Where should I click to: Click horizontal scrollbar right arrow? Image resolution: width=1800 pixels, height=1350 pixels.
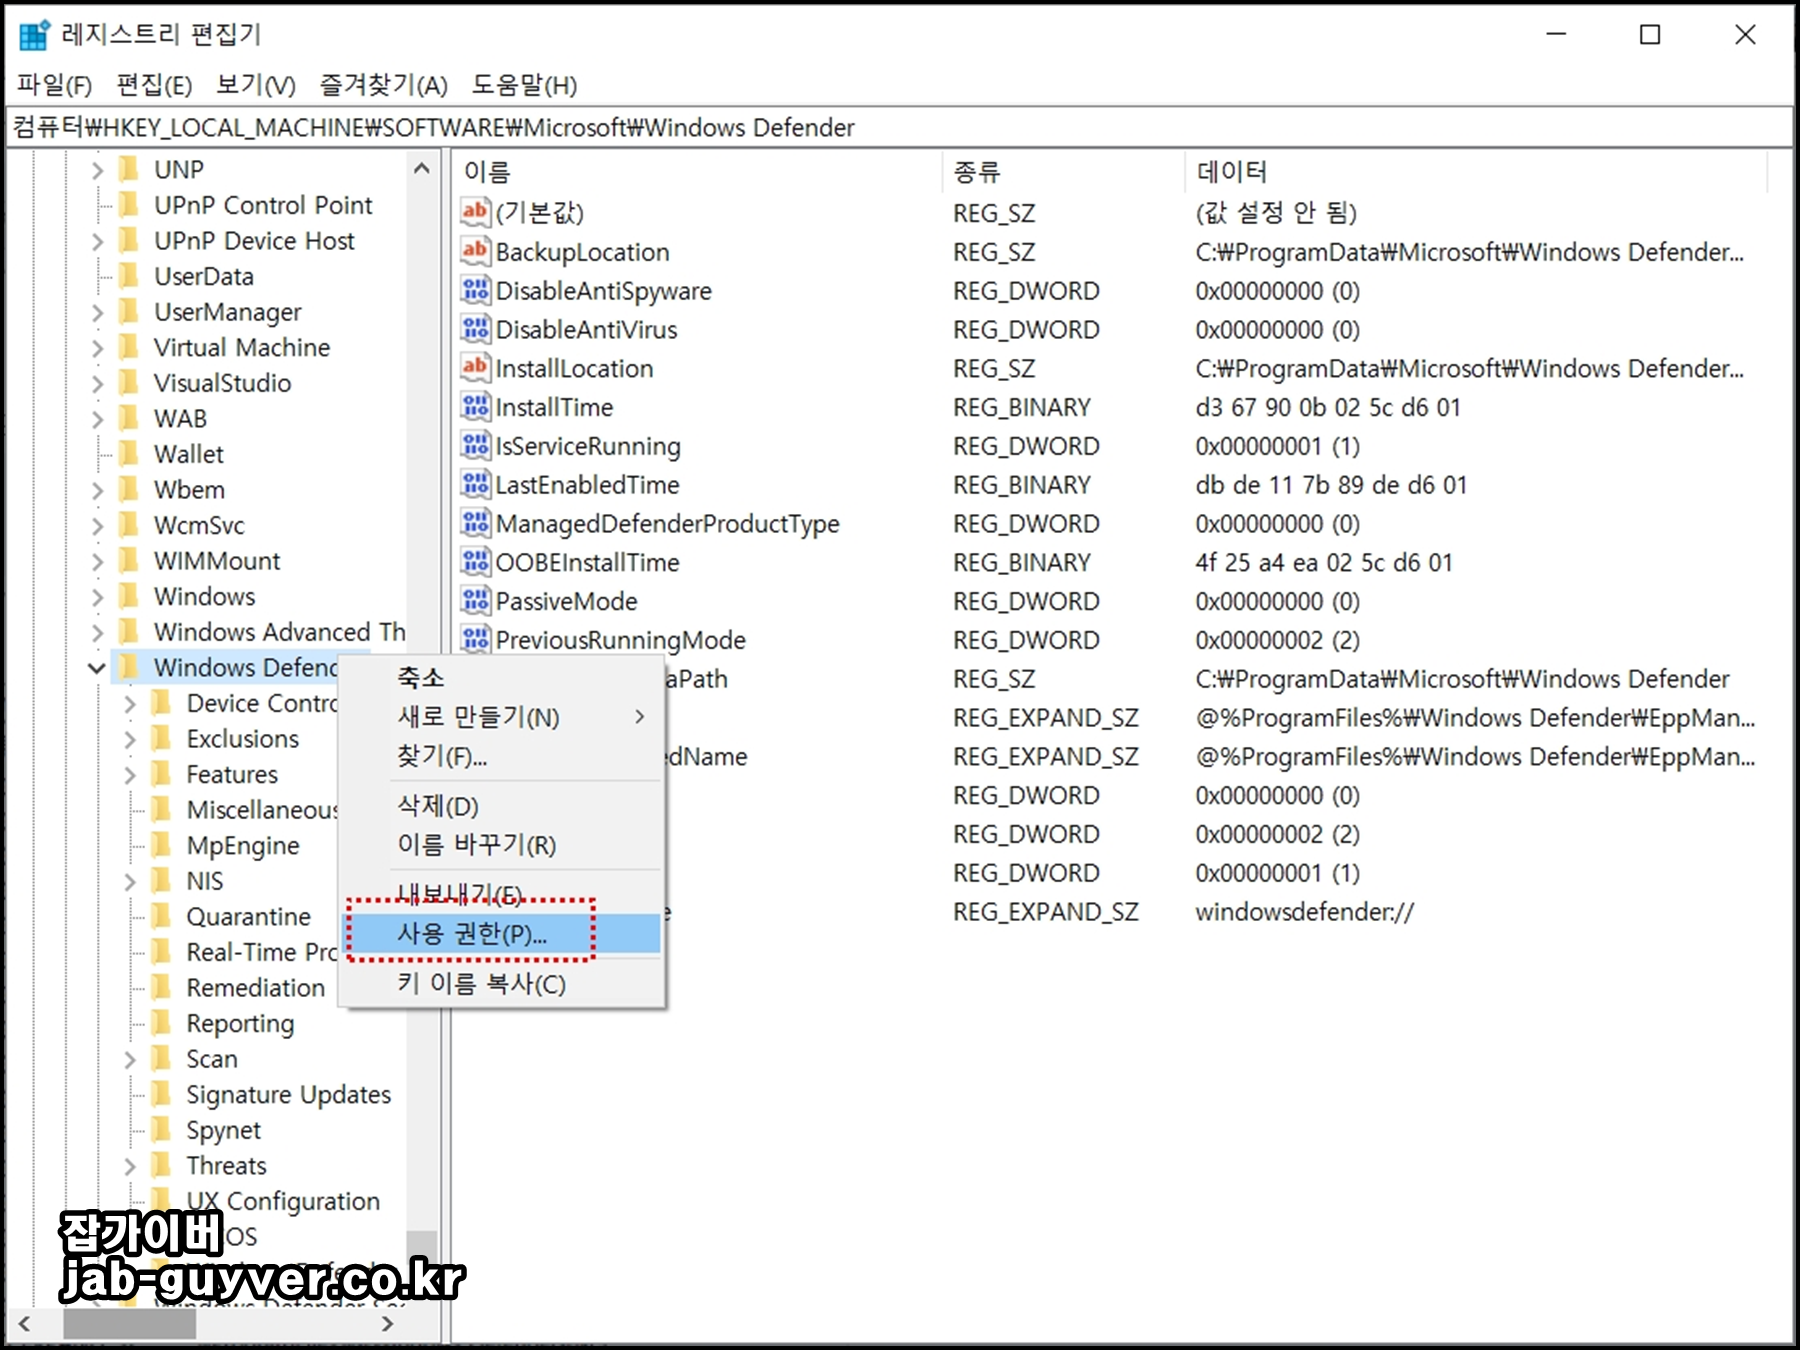tap(388, 1323)
